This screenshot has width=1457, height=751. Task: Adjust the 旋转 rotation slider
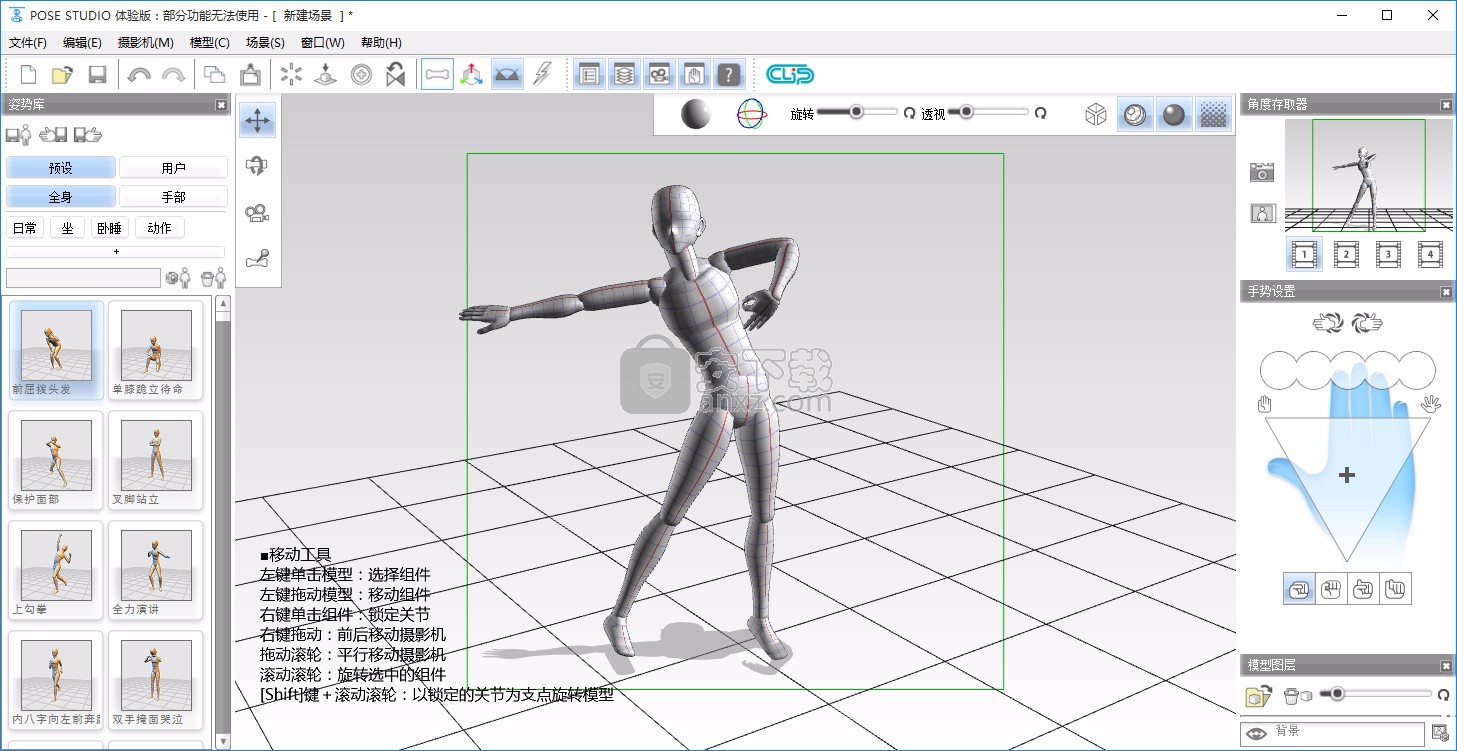pyautogui.click(x=858, y=112)
